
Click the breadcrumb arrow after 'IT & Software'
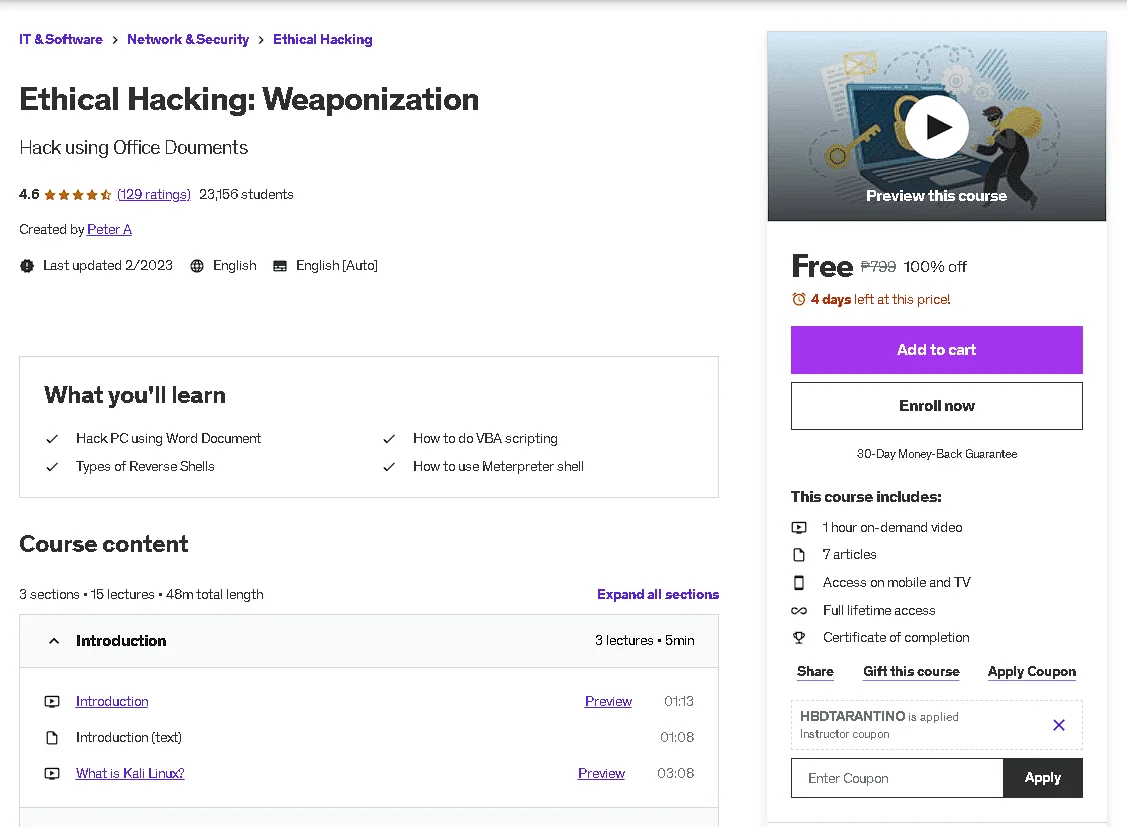(115, 40)
